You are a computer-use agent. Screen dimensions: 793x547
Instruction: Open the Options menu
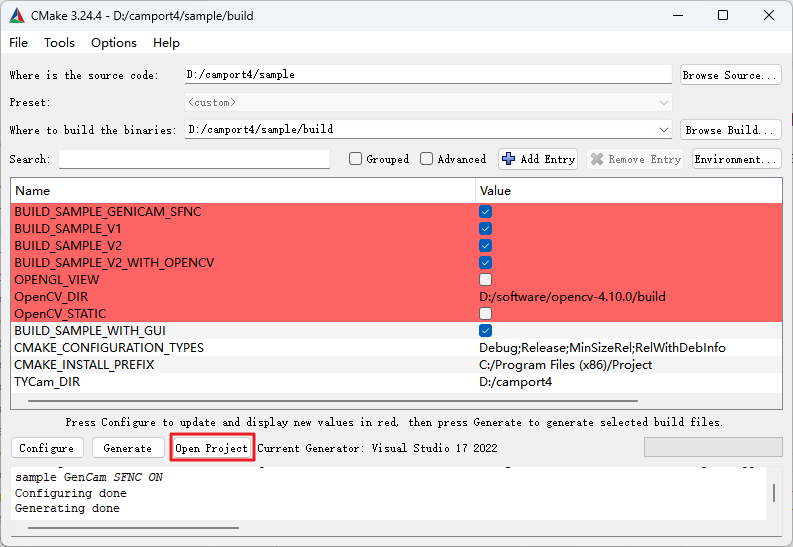[x=114, y=43]
